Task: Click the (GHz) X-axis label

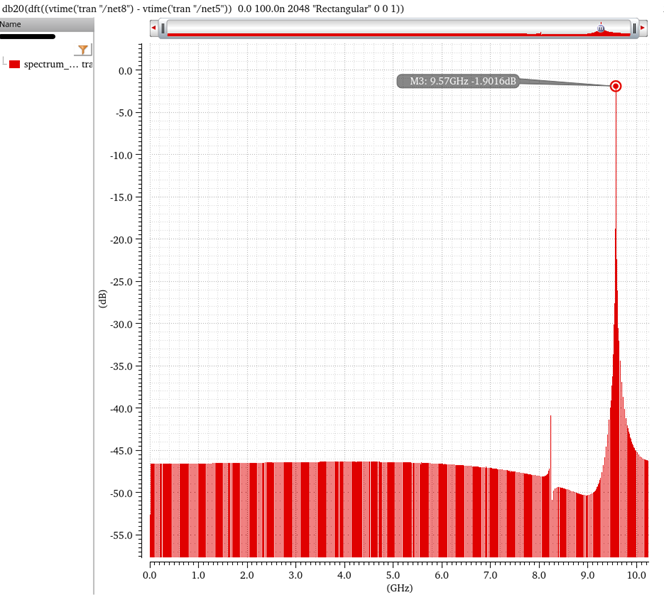Action: click(399, 588)
